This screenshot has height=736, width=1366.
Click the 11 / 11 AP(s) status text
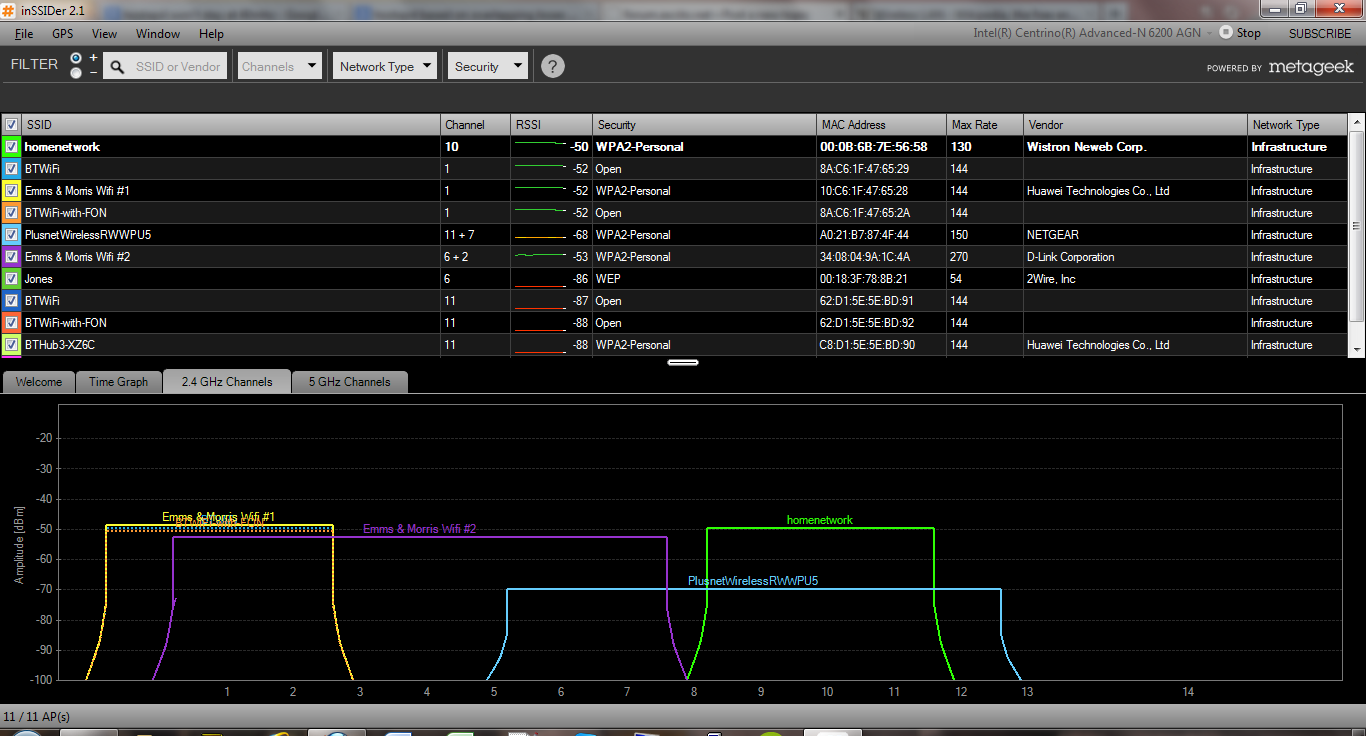pos(37,717)
